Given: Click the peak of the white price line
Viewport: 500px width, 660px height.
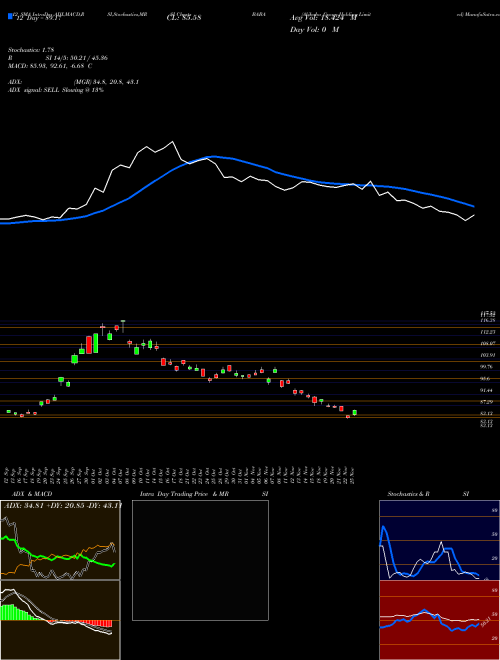Looking at the screenshot, I should coord(172,142).
